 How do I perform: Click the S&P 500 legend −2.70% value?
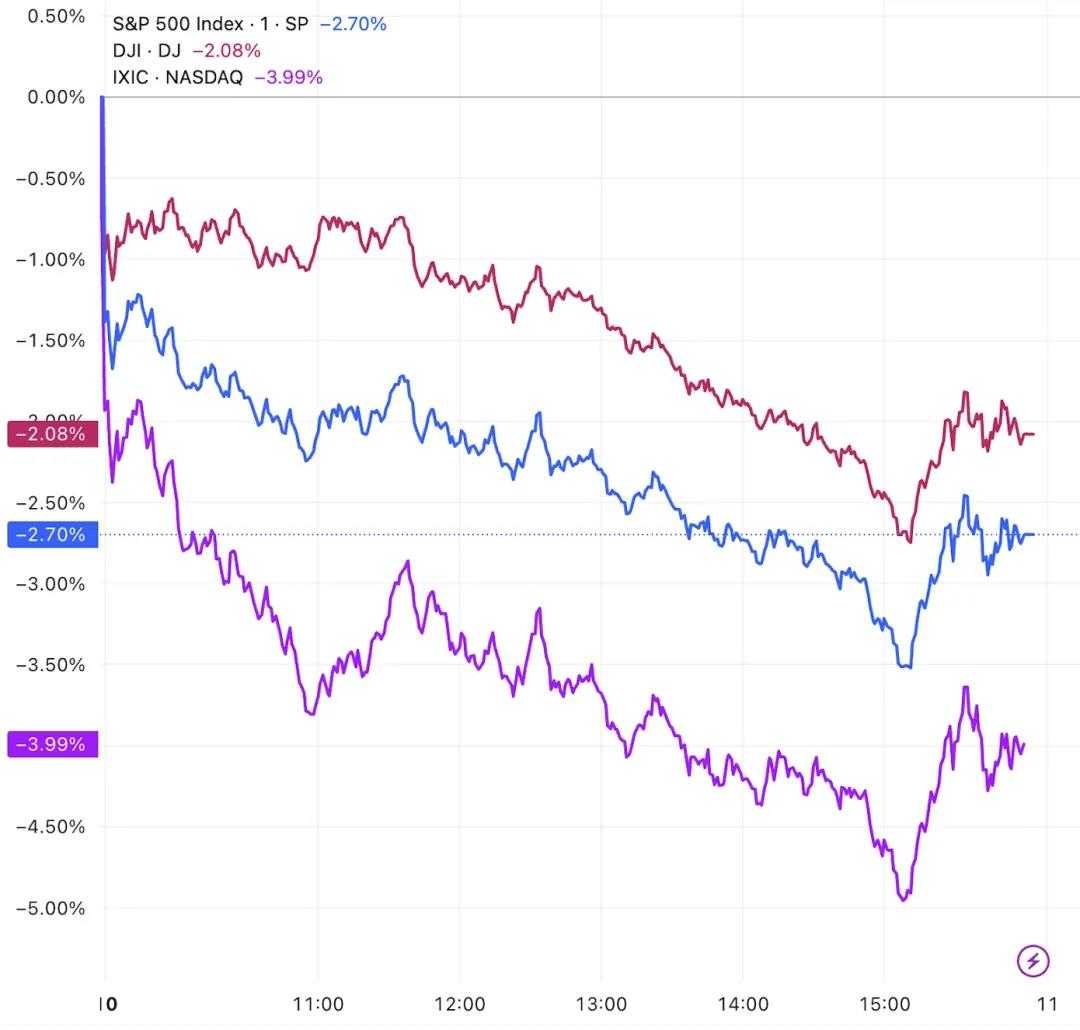coord(352,23)
